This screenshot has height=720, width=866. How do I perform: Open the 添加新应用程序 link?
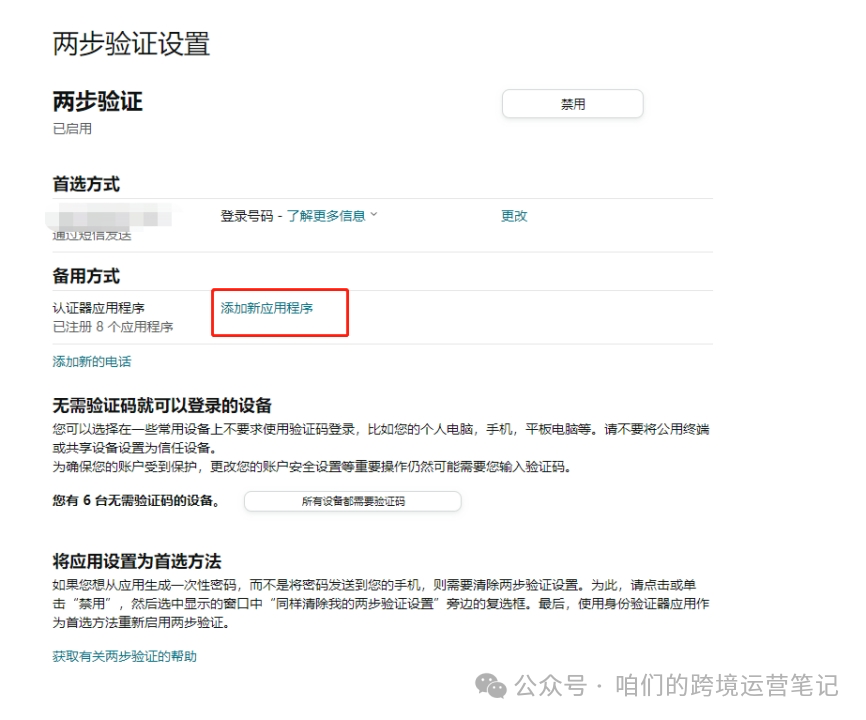[267, 308]
